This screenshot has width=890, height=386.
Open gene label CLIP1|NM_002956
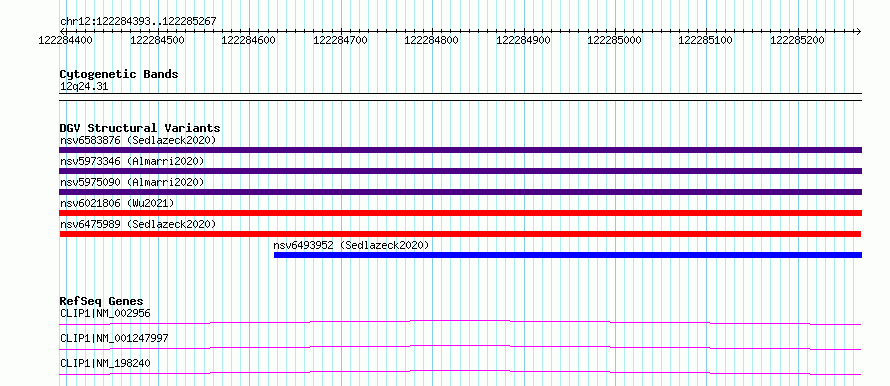pos(105,313)
